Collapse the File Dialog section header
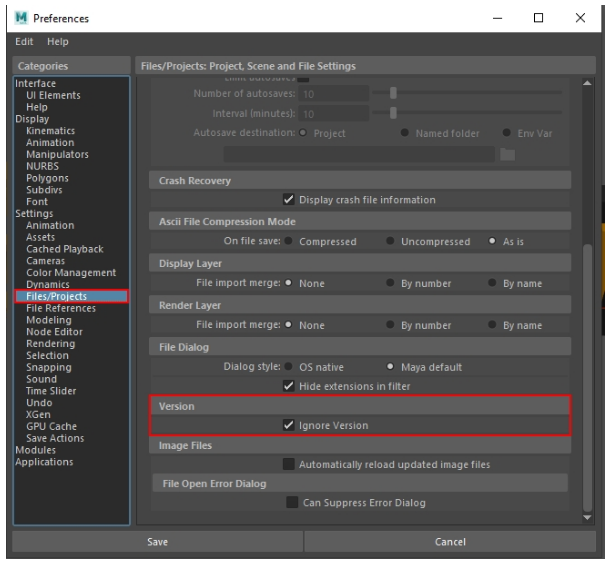 point(360,347)
